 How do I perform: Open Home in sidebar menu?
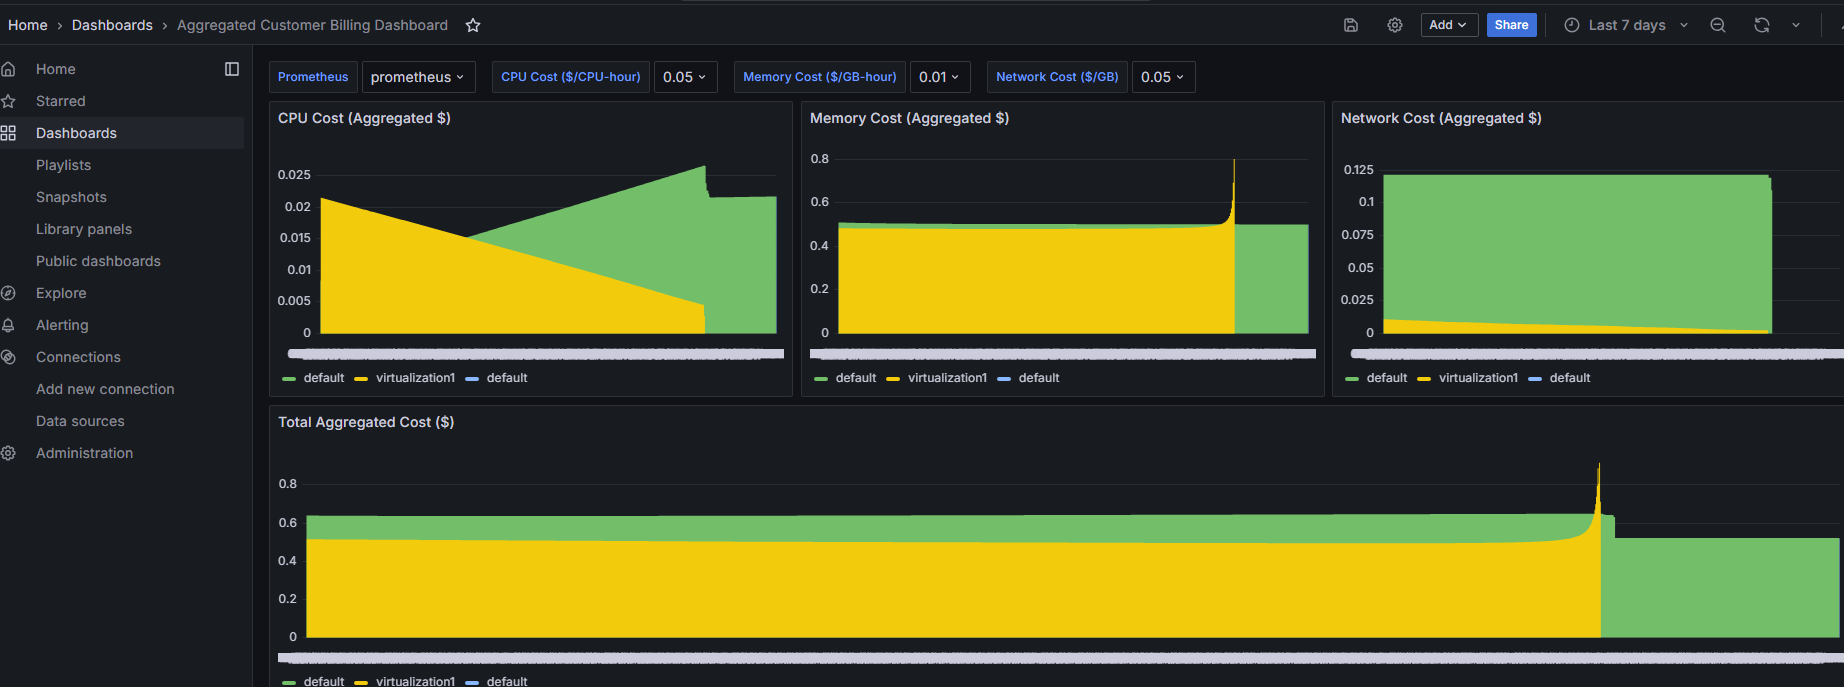[x=56, y=69]
